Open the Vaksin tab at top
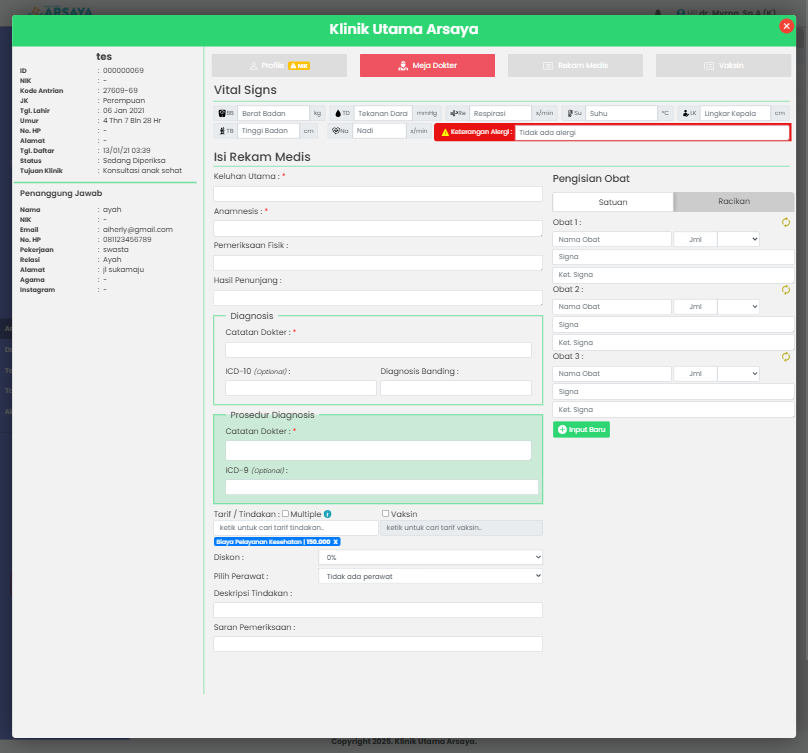This screenshot has height=753, width=808. tap(723, 65)
